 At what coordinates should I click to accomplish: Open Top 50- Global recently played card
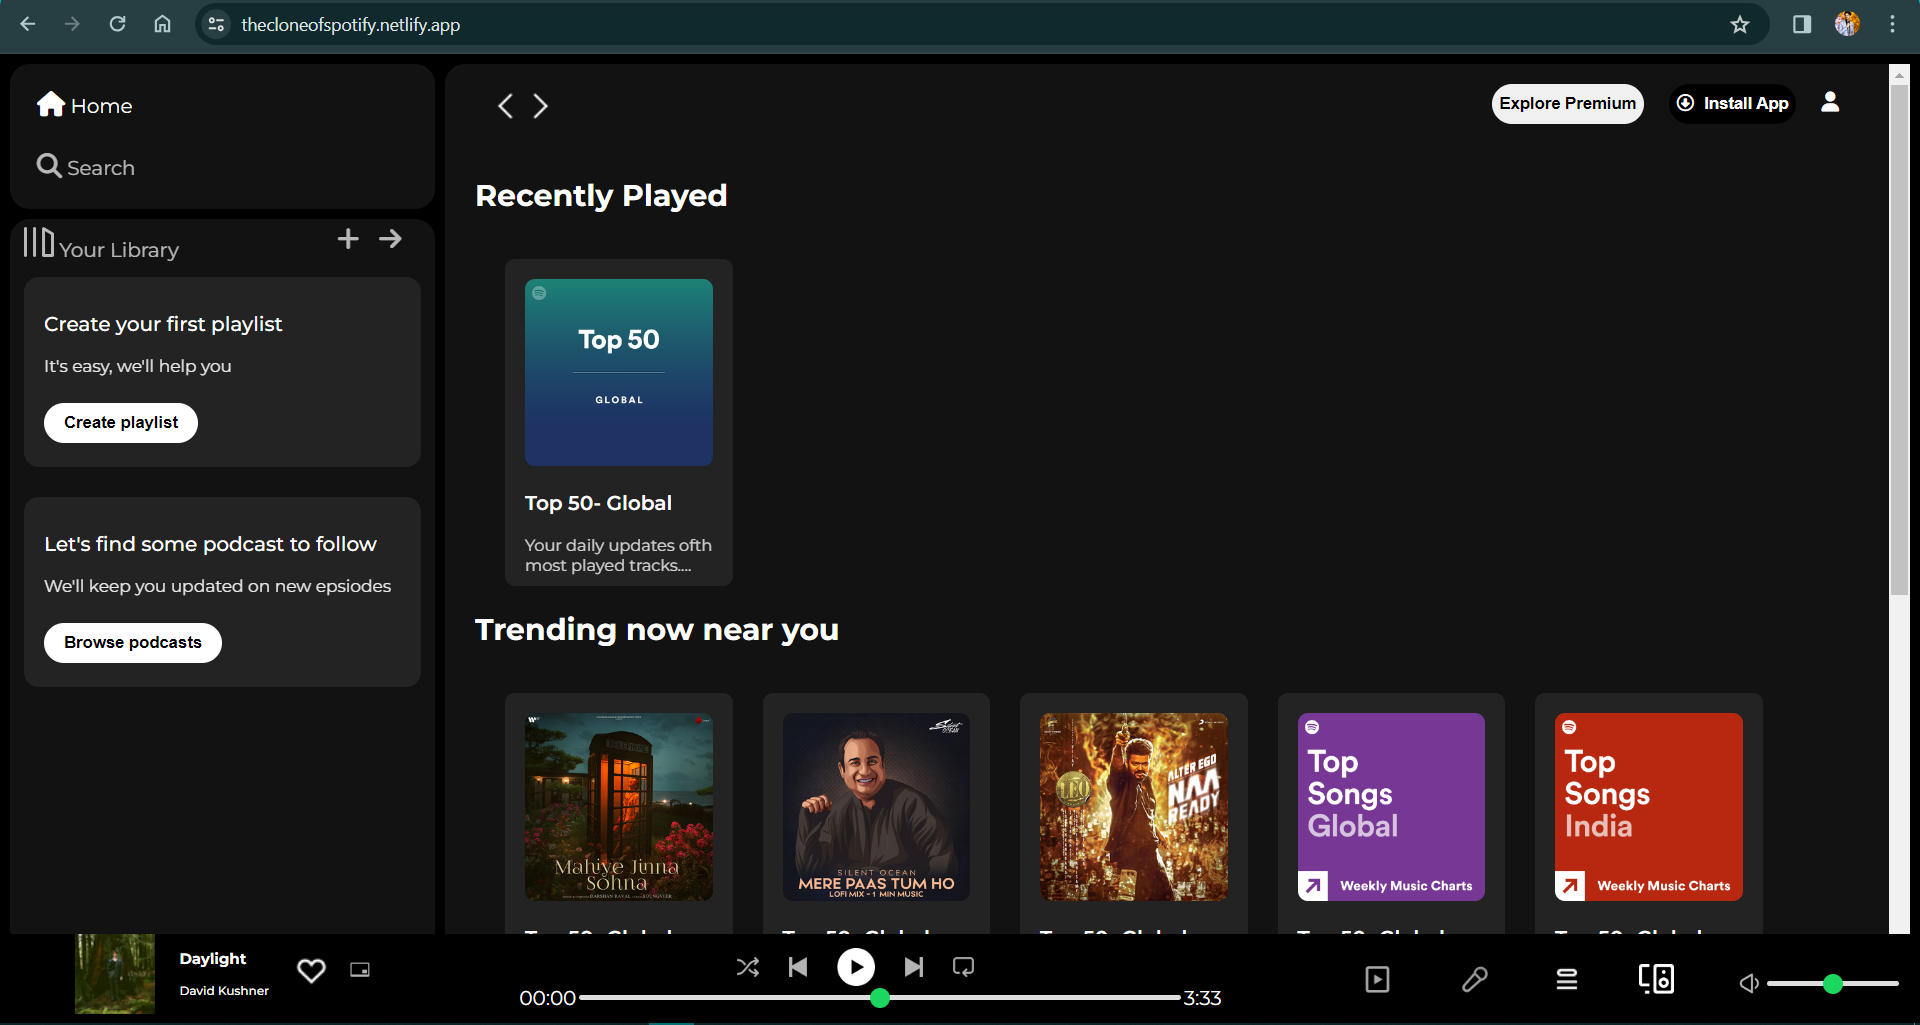[619, 422]
